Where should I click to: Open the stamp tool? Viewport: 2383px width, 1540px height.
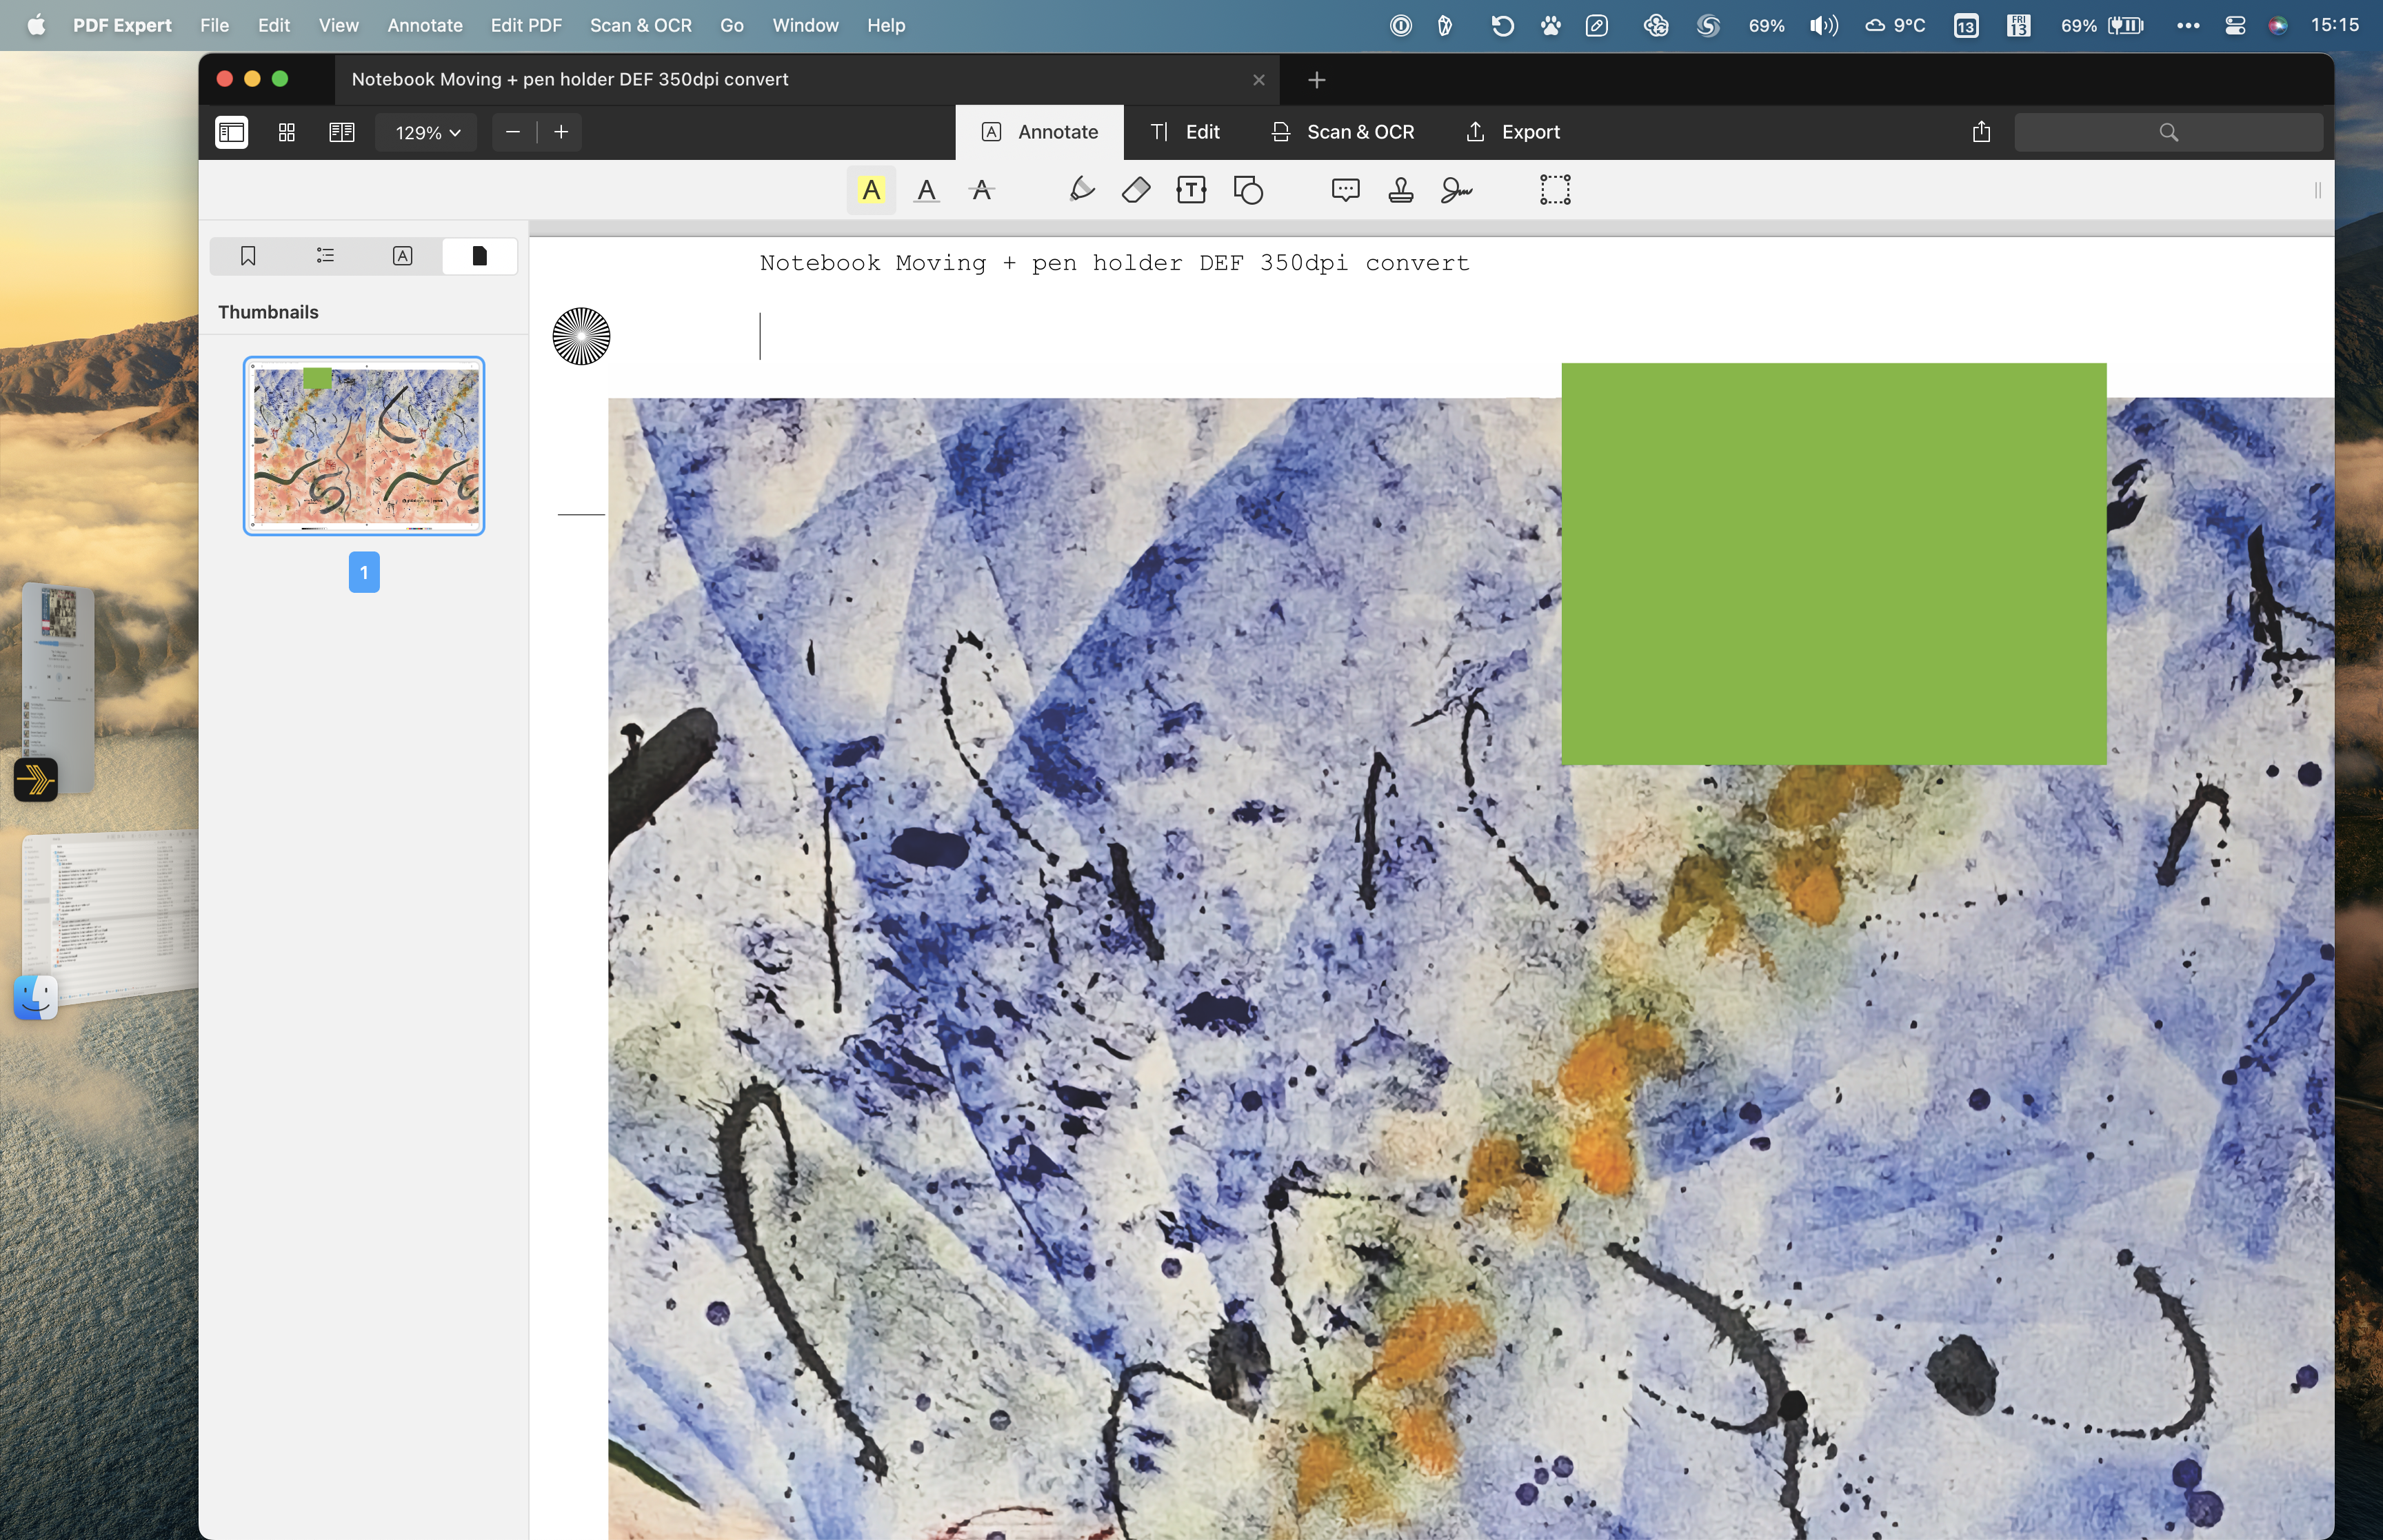pyautogui.click(x=1400, y=190)
